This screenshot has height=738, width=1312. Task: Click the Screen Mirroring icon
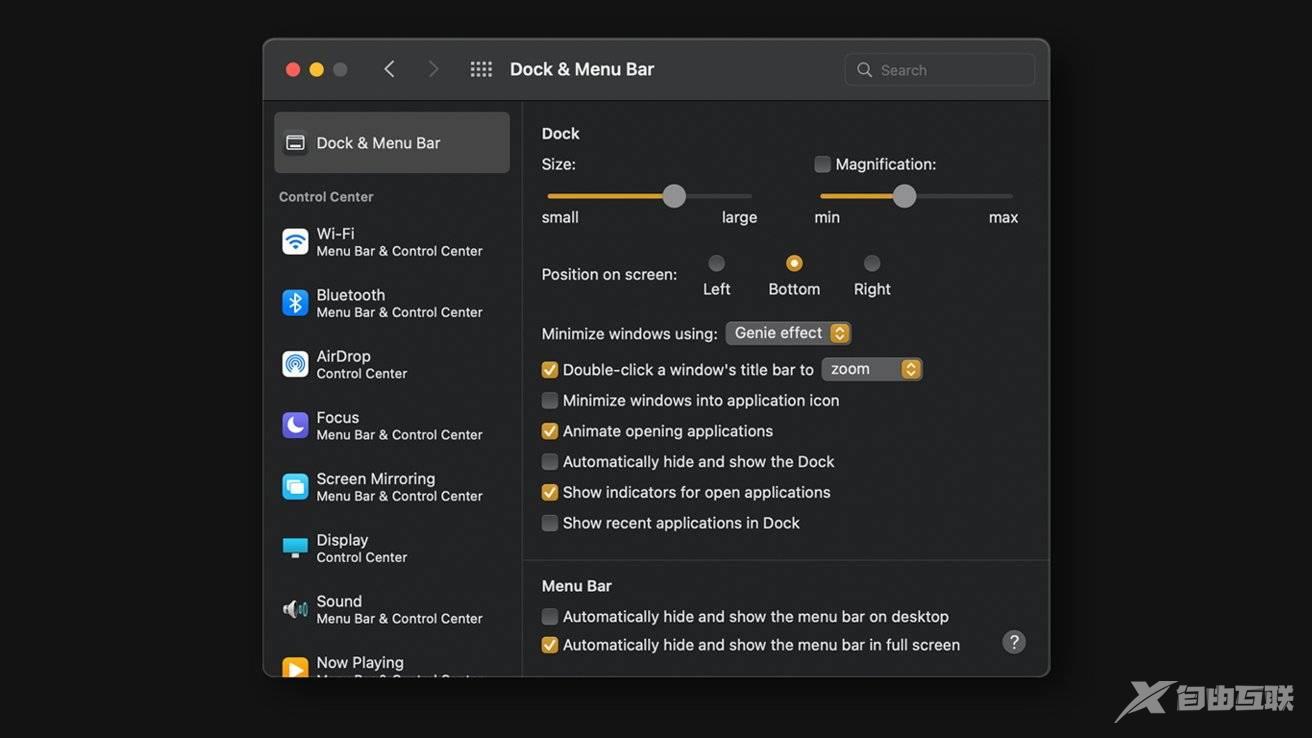tap(295, 487)
